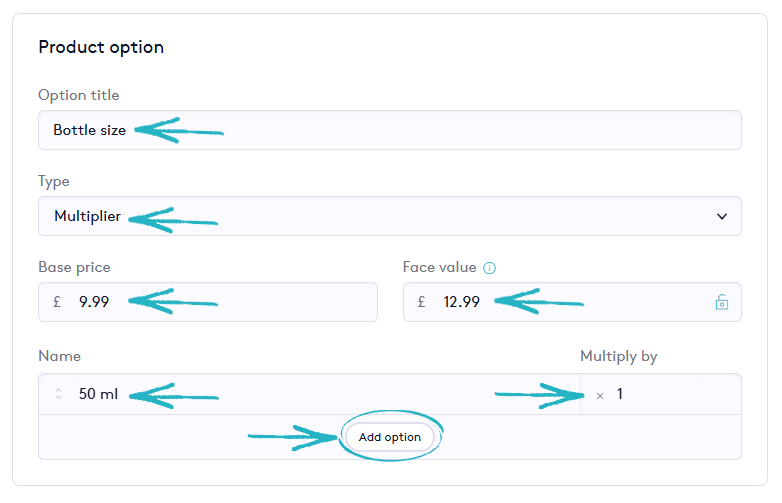Click the £ symbol in Base price
The image size is (782, 503).
[58, 302]
